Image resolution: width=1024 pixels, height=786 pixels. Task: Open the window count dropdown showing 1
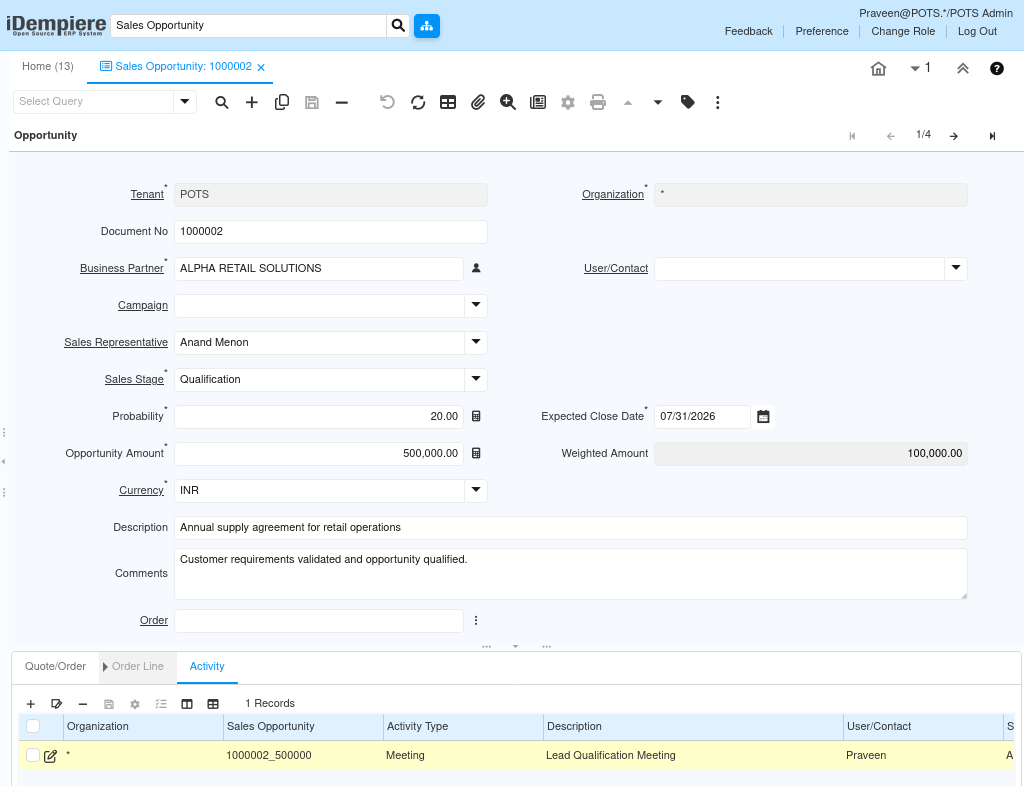tap(920, 68)
